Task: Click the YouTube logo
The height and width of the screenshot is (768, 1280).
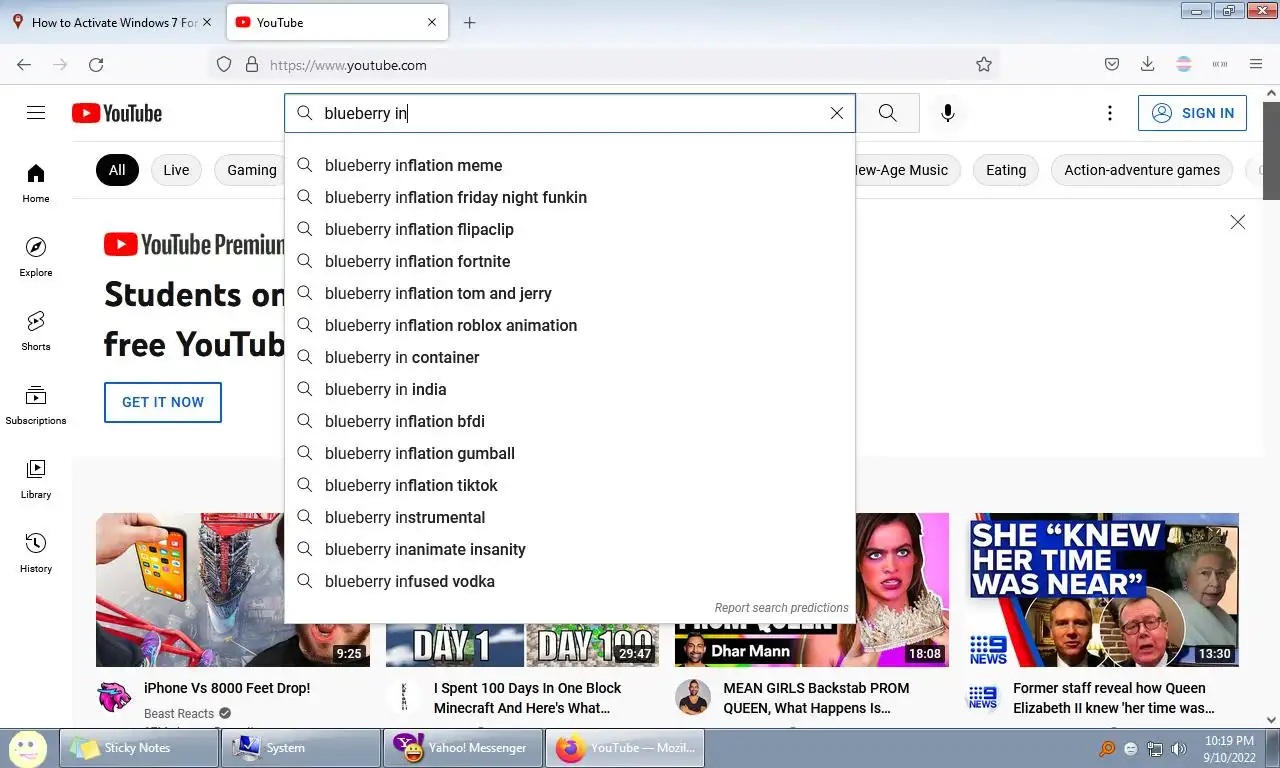Action: (117, 113)
